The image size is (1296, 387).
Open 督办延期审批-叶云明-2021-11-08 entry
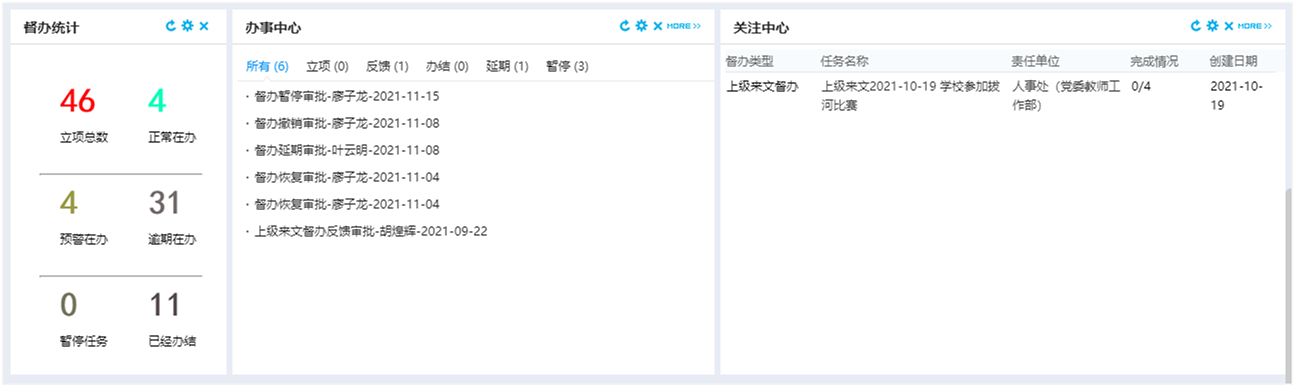coord(346,150)
